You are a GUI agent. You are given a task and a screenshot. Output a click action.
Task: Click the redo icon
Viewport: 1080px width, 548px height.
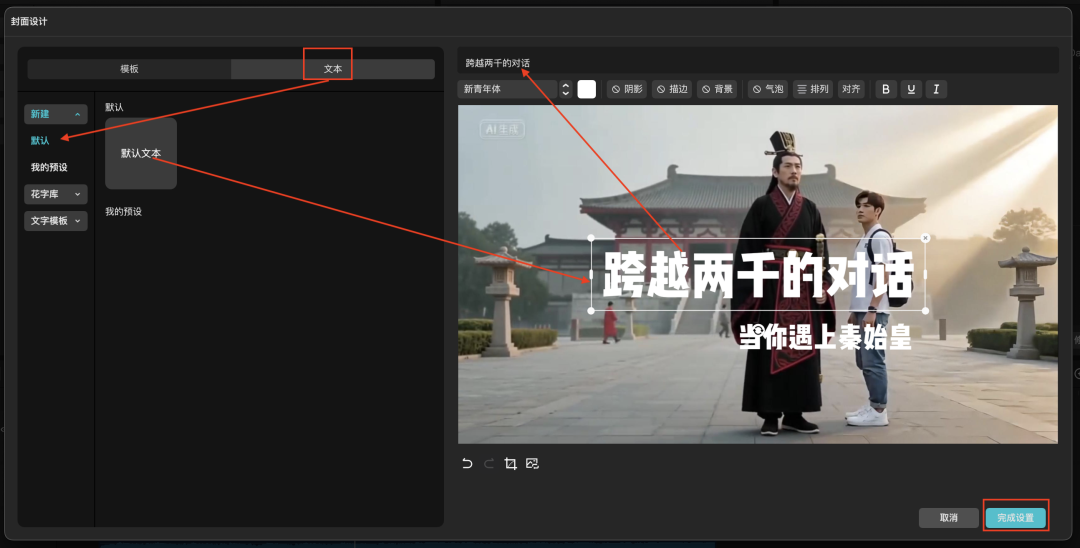coord(489,463)
